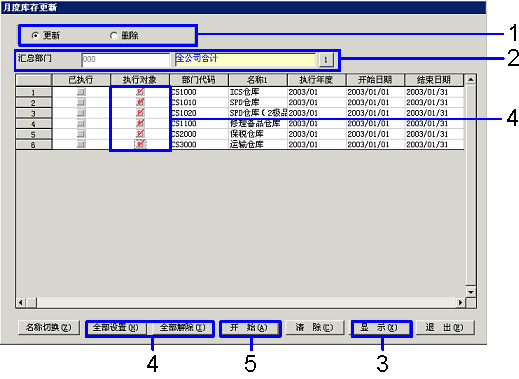Click the vertical scrollbar up arrow

click(471, 80)
